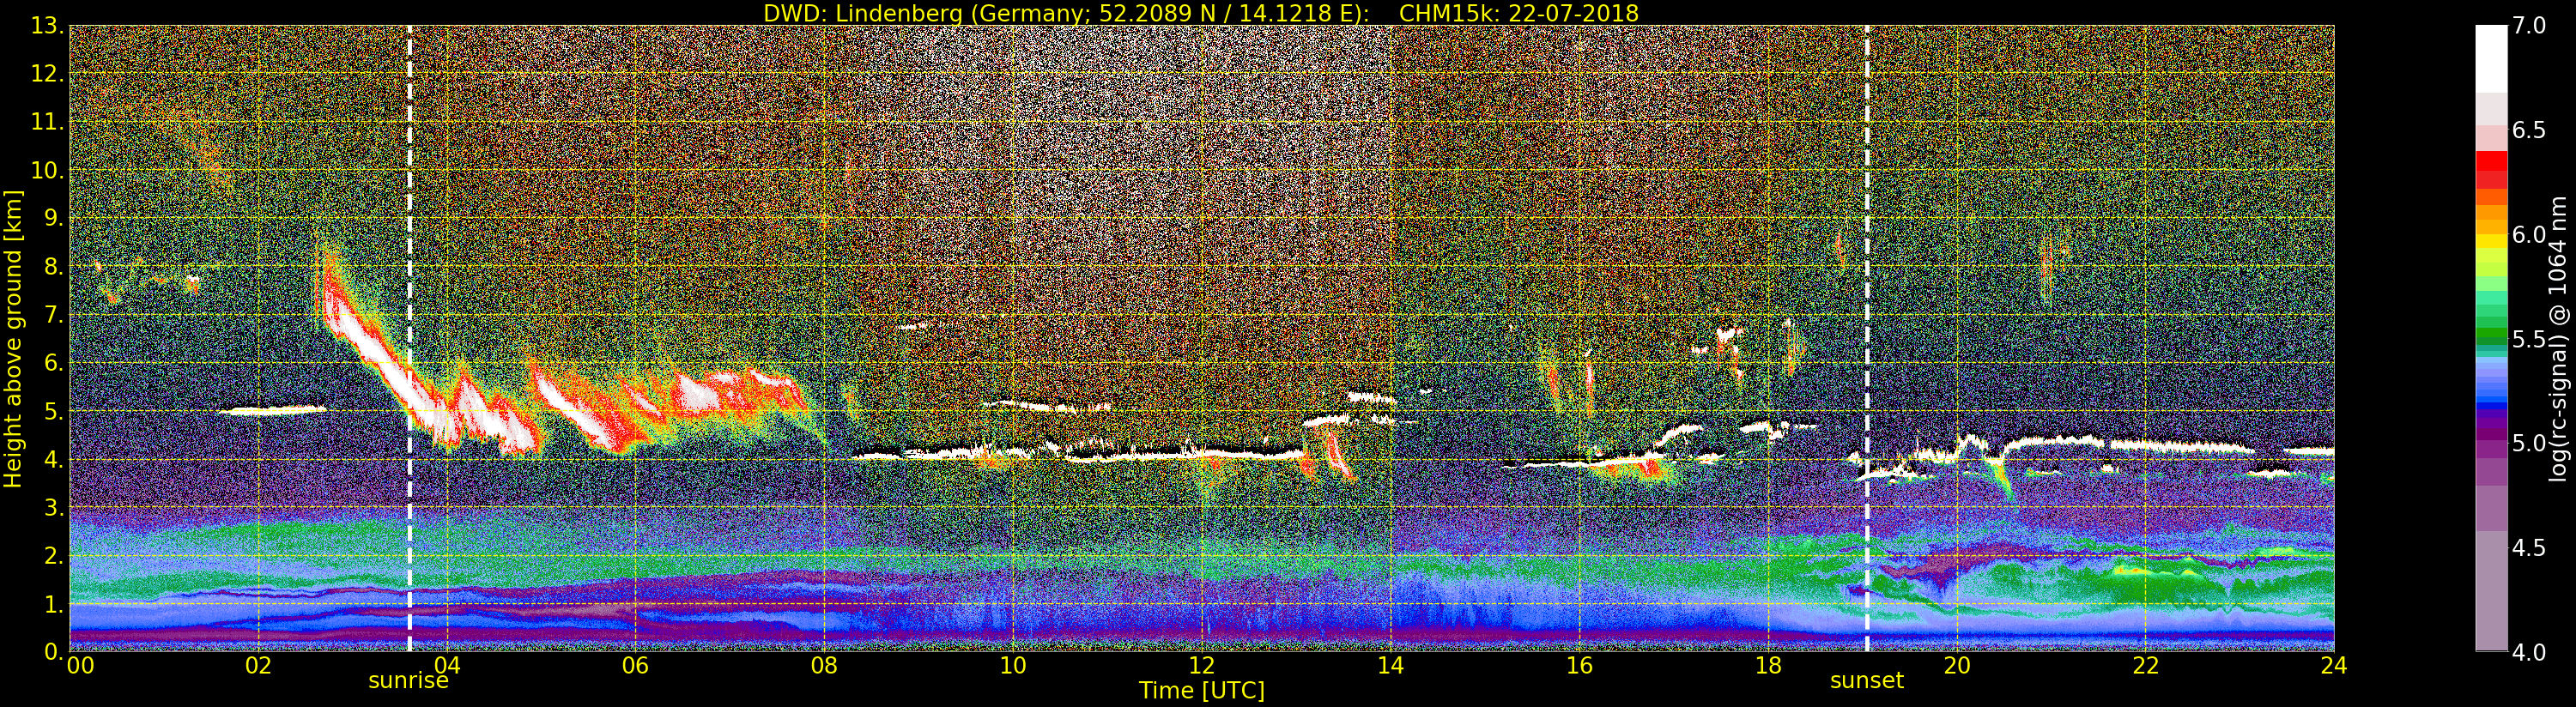Screen dimensions: 2576x707
Task: Click the "00" time axis tick label
Action: (x=80, y=666)
